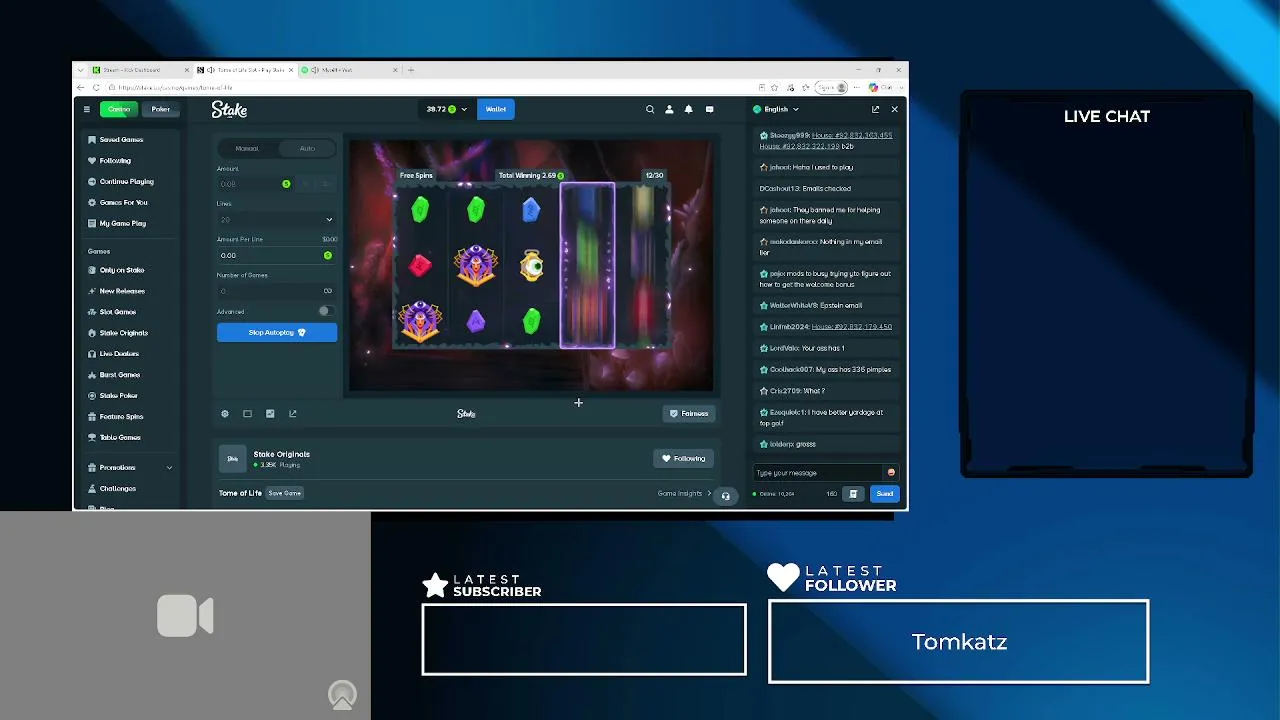Click the Following button under the game

(x=684, y=459)
